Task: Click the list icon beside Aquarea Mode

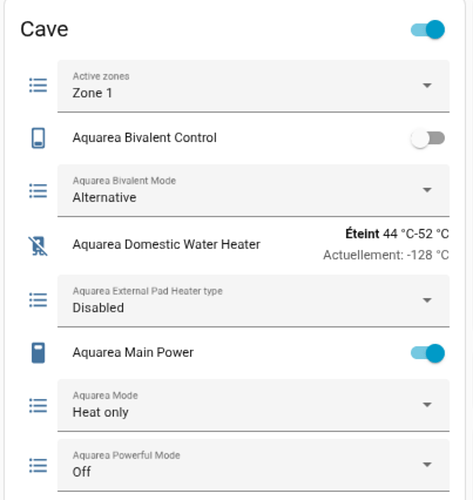Action: (38, 405)
